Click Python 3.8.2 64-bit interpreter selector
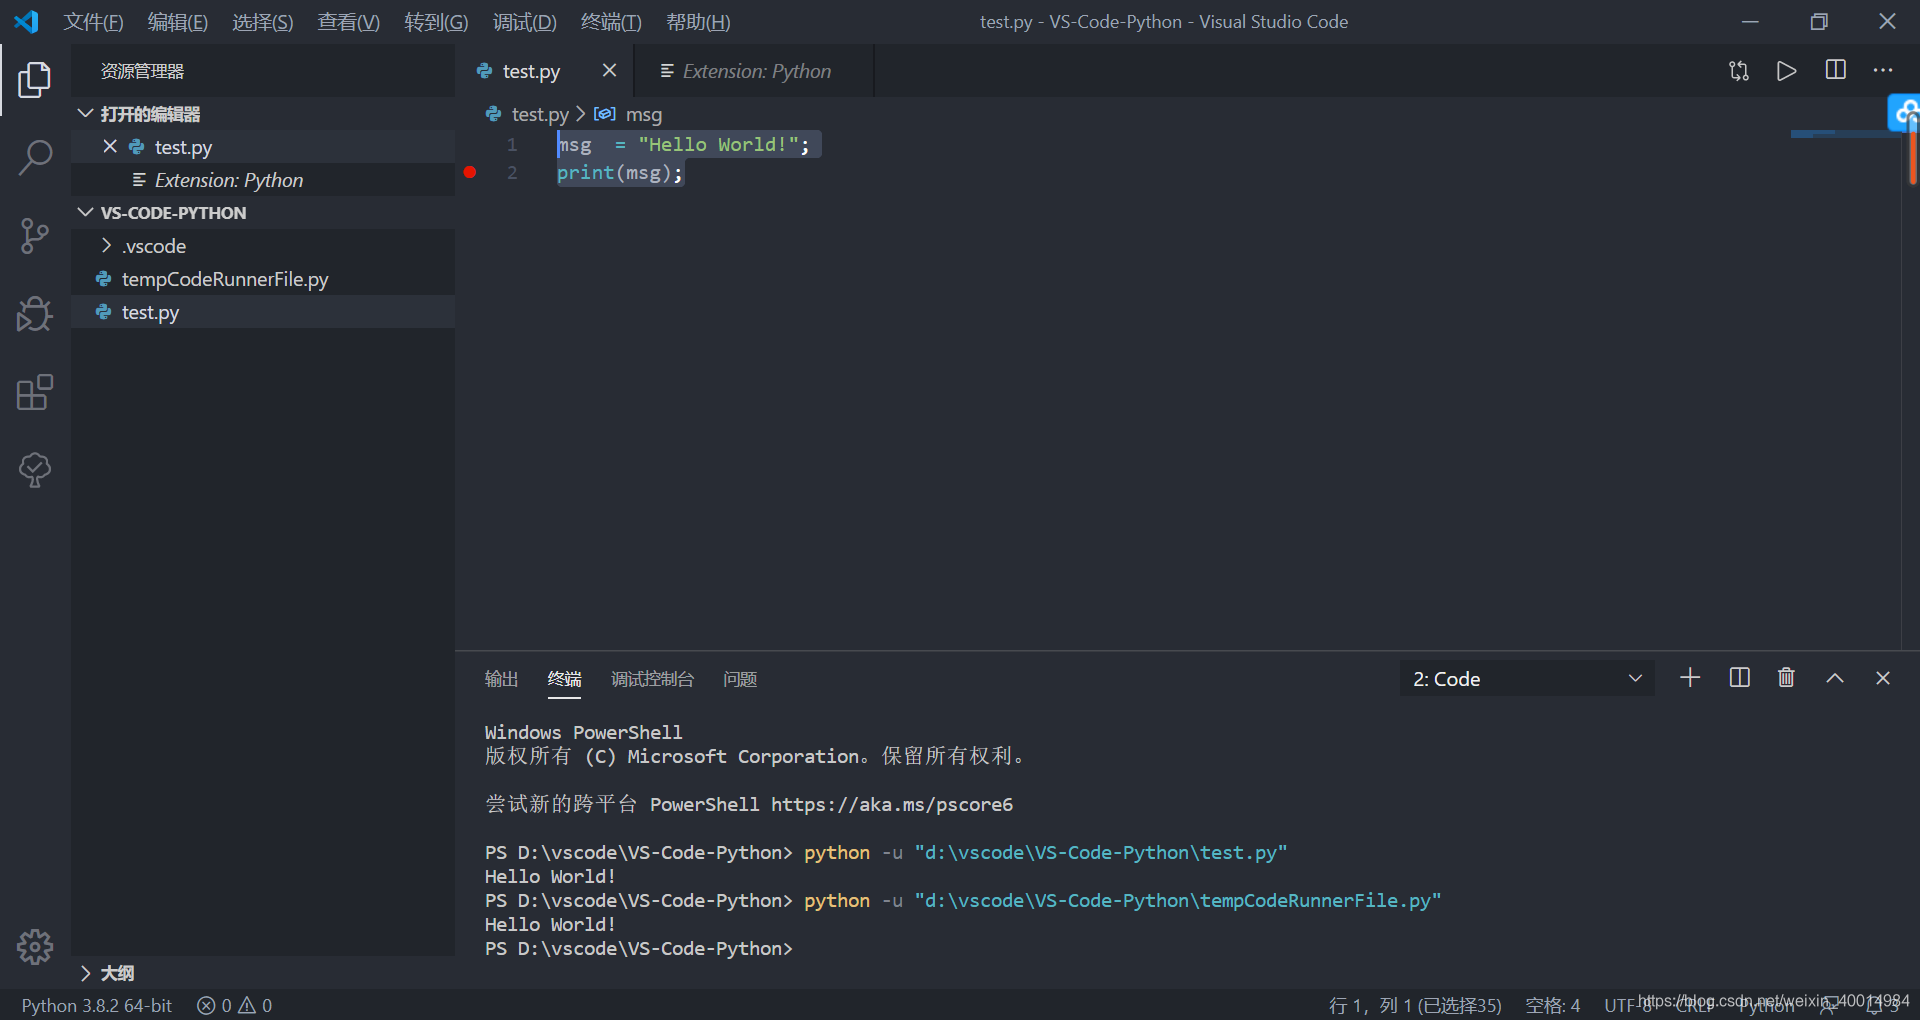The width and height of the screenshot is (1920, 1020). [x=97, y=1005]
